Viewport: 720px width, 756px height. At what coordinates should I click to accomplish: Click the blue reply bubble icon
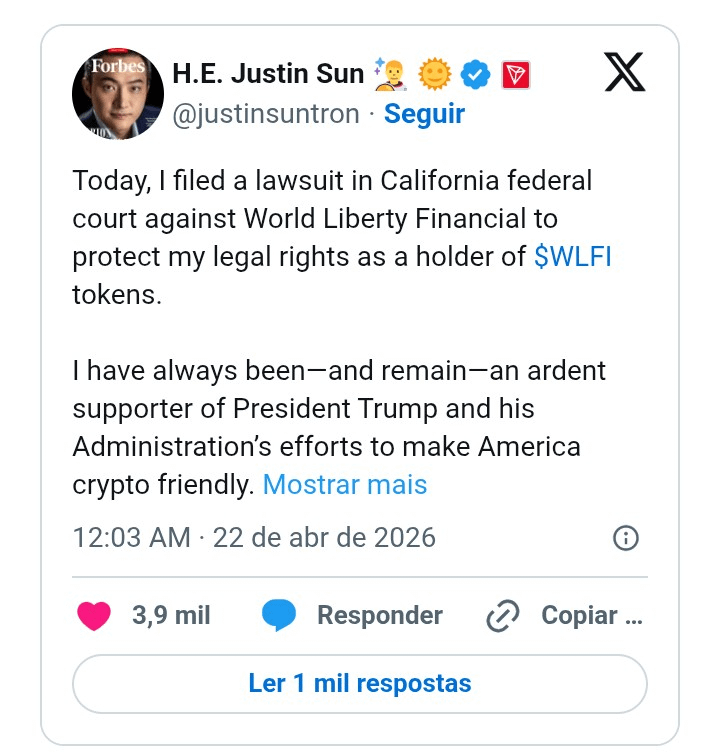click(x=280, y=615)
